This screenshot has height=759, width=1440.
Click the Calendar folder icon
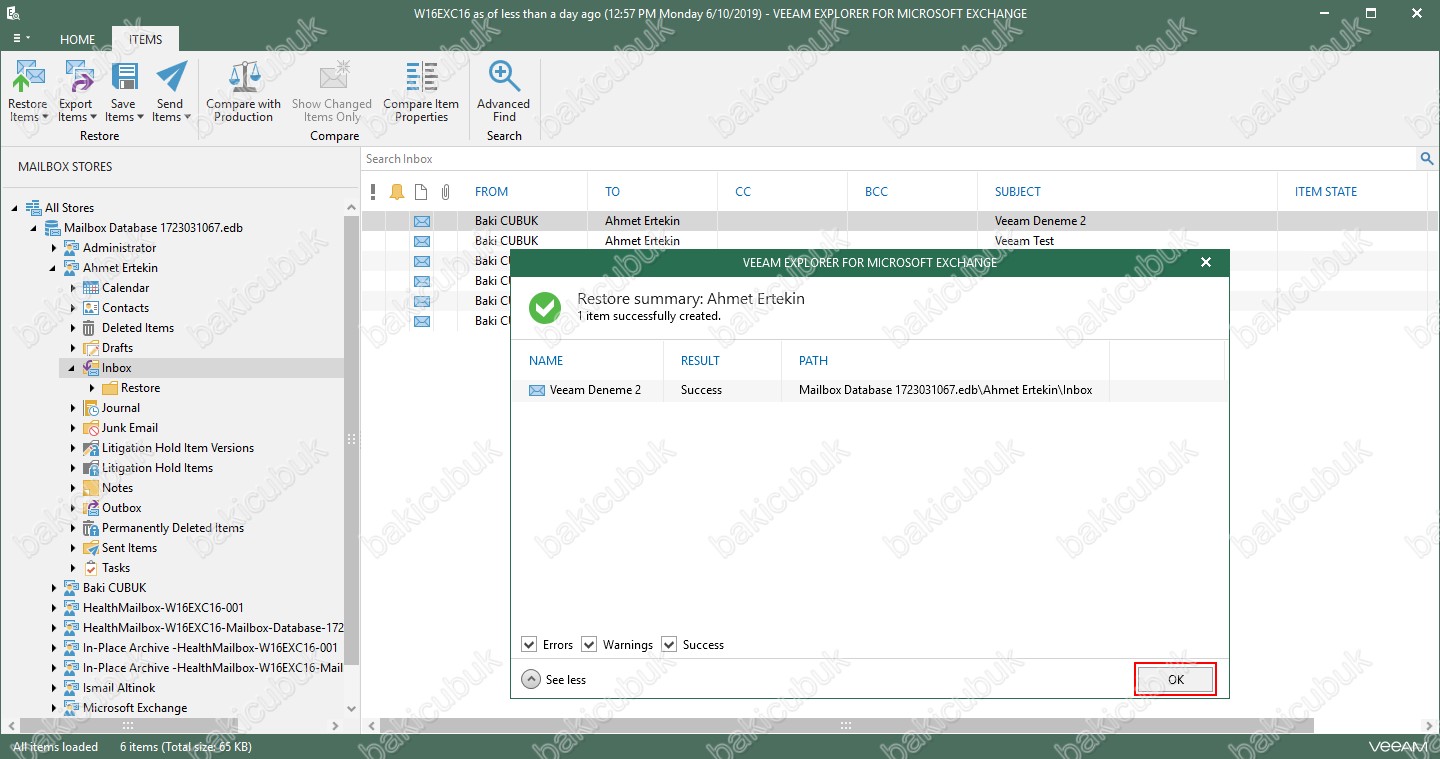[91, 288]
